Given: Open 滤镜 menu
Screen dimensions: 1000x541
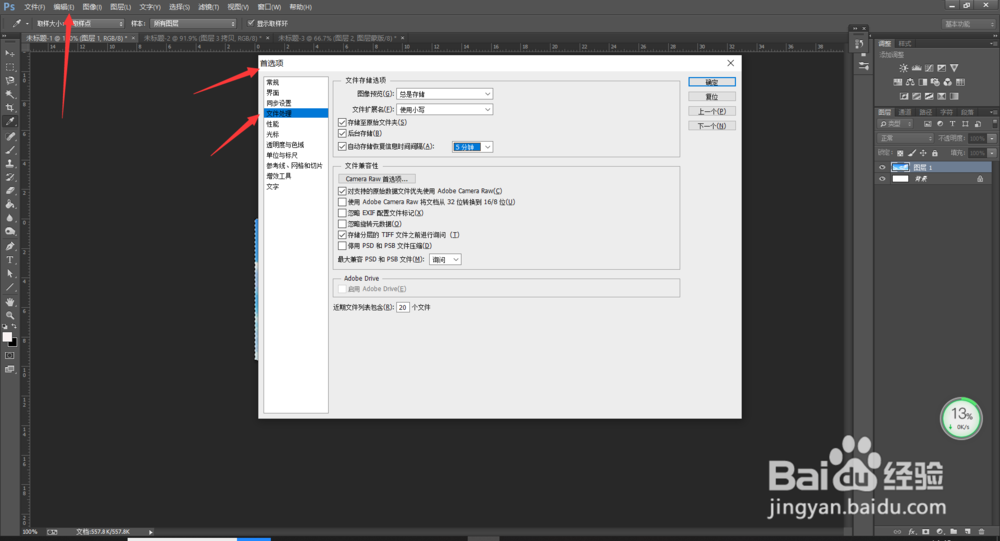Looking at the screenshot, I should point(209,7).
